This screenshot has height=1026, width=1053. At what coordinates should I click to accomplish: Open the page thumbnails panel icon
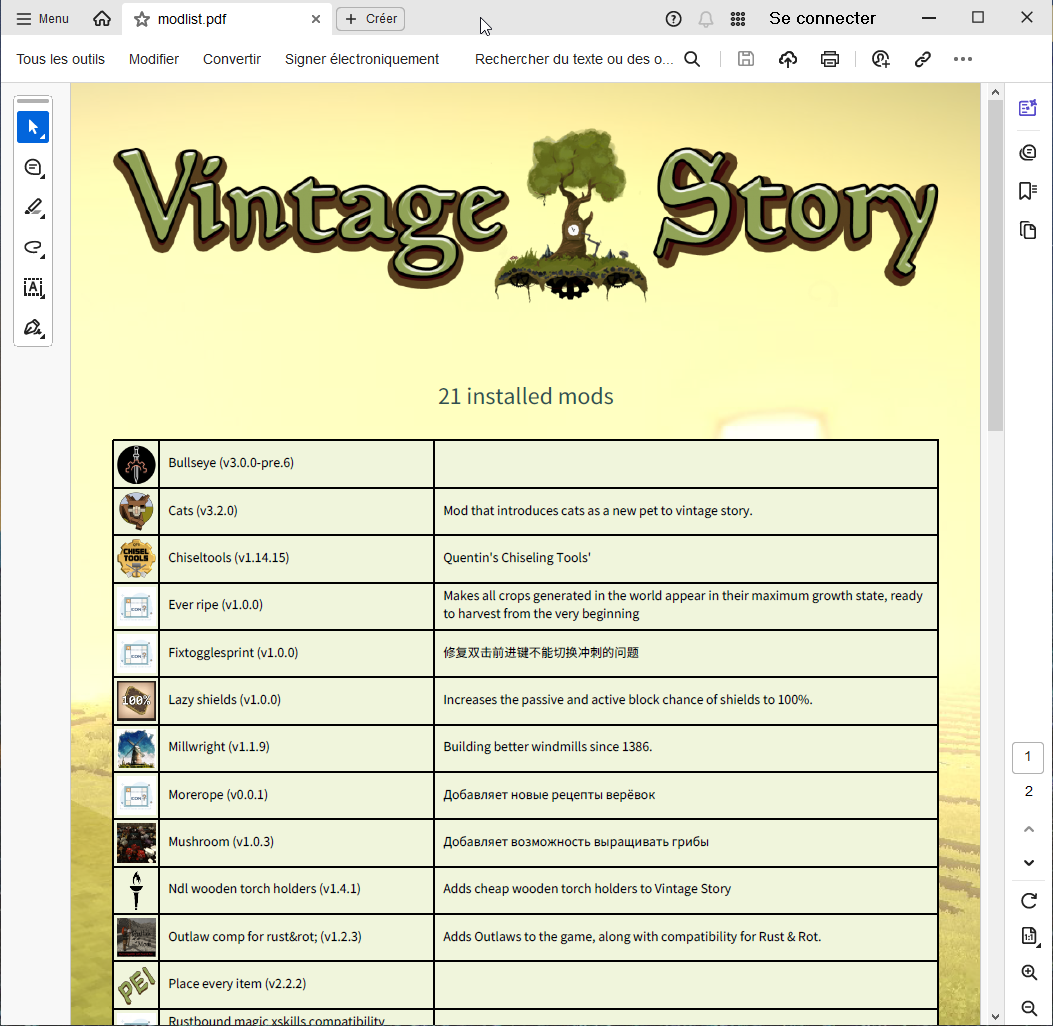1027,231
